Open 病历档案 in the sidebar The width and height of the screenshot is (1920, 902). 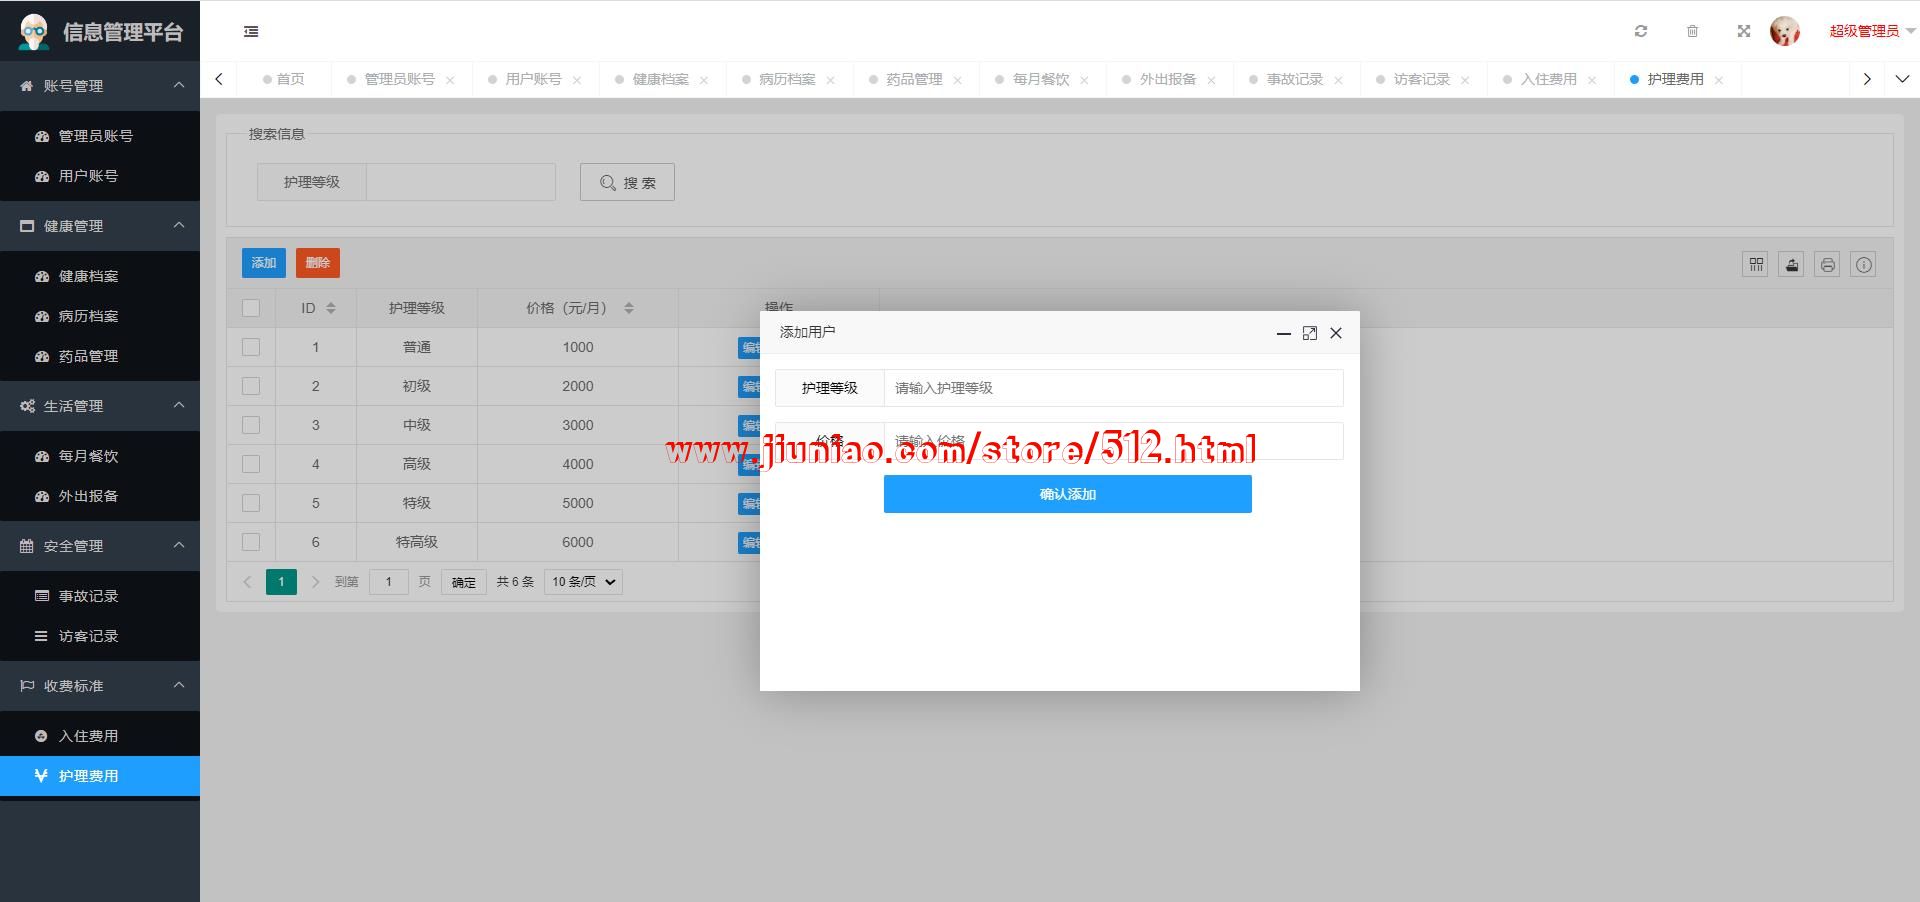[x=100, y=316]
